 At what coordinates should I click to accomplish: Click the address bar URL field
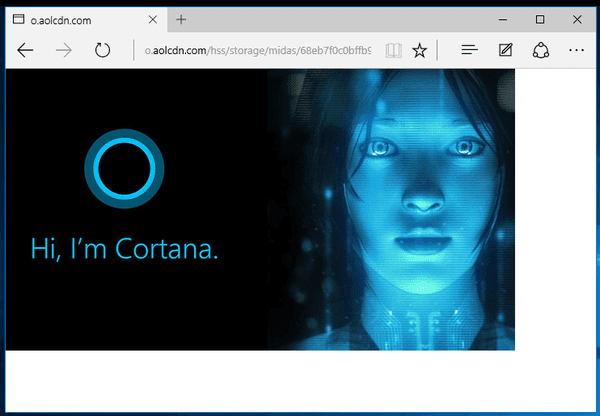click(258, 51)
